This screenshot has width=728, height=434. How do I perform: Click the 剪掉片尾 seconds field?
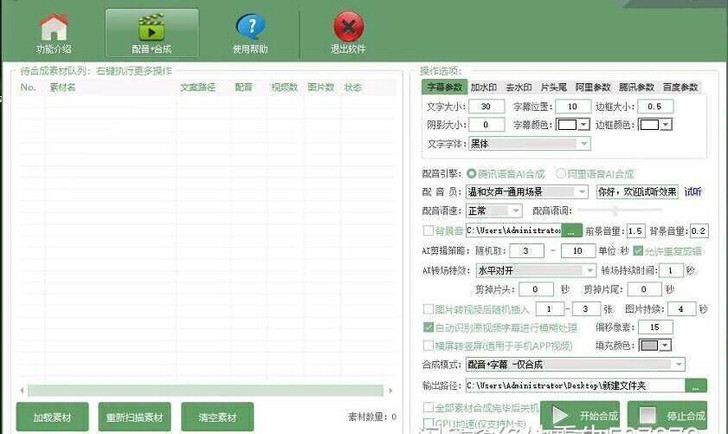click(x=644, y=289)
